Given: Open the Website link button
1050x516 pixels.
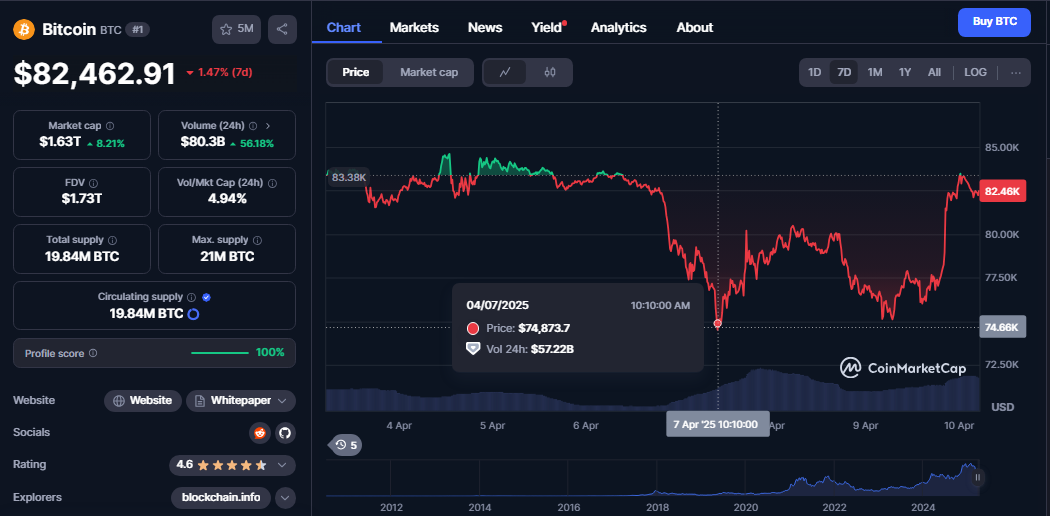Looking at the screenshot, I should pos(143,401).
